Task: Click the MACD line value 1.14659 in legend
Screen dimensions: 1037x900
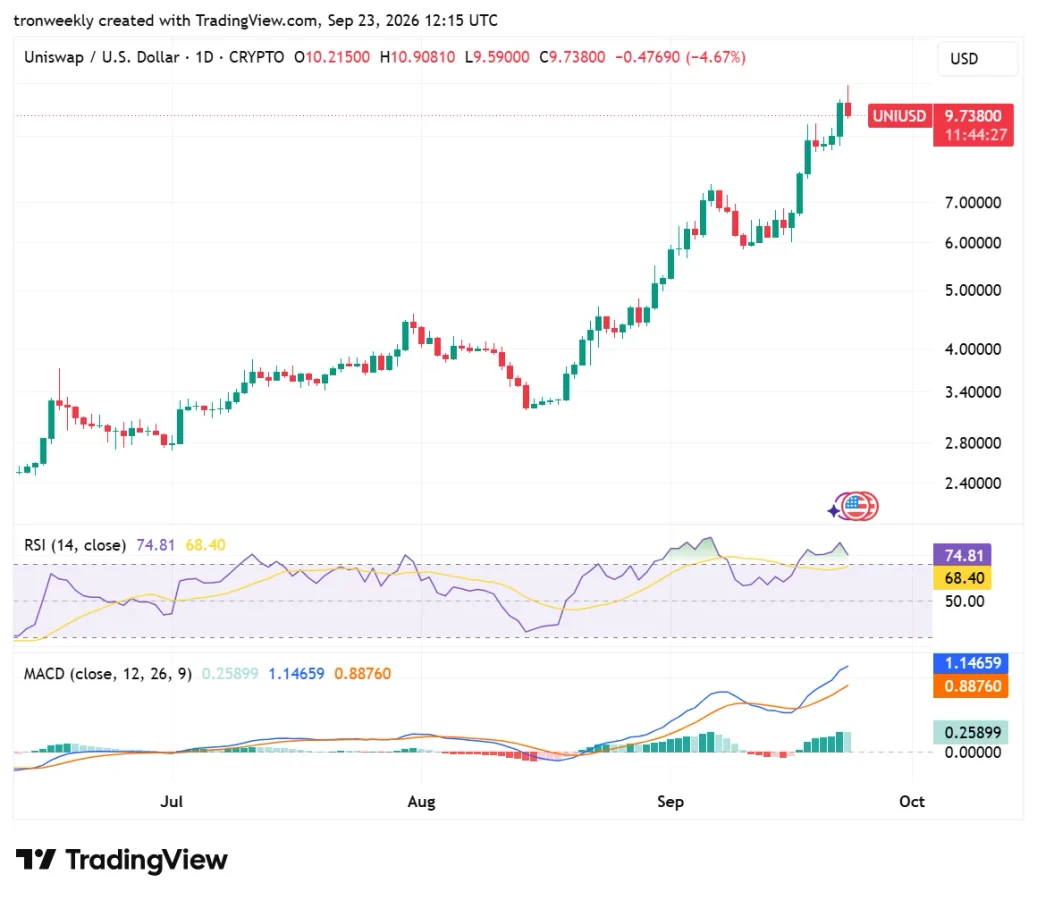Action: tap(296, 674)
